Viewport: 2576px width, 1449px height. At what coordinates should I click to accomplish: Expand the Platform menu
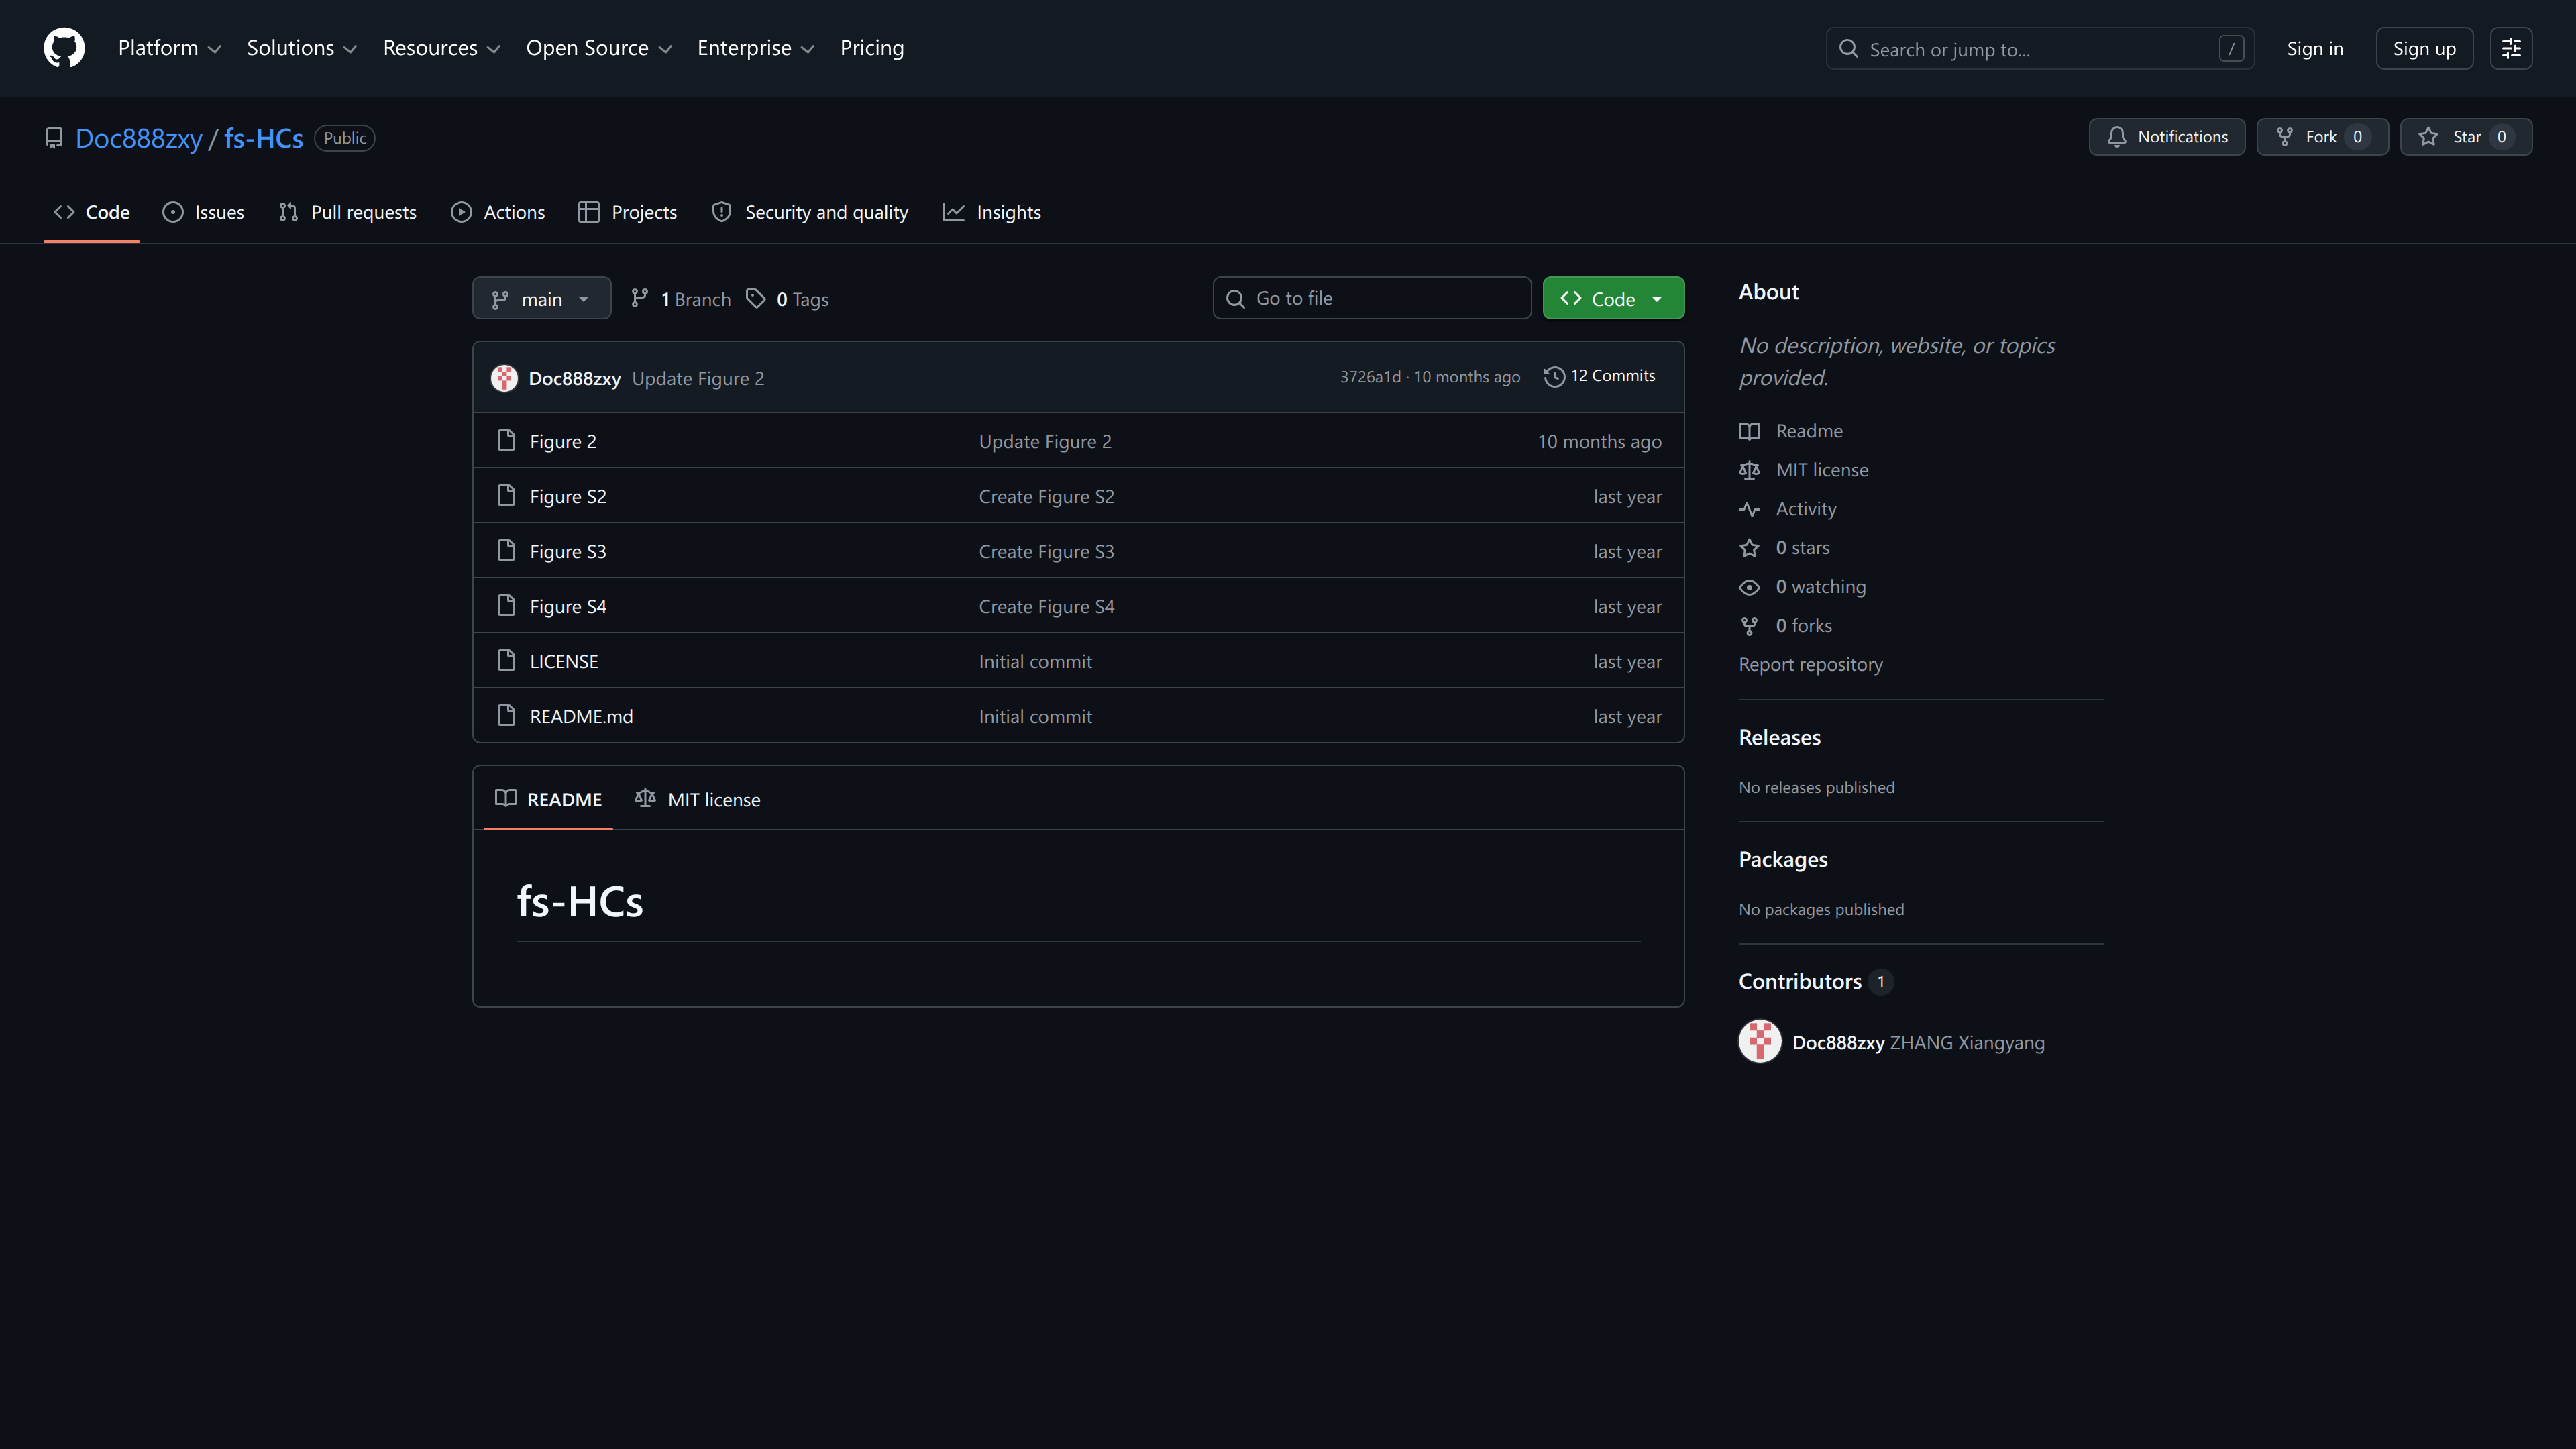tap(169, 48)
